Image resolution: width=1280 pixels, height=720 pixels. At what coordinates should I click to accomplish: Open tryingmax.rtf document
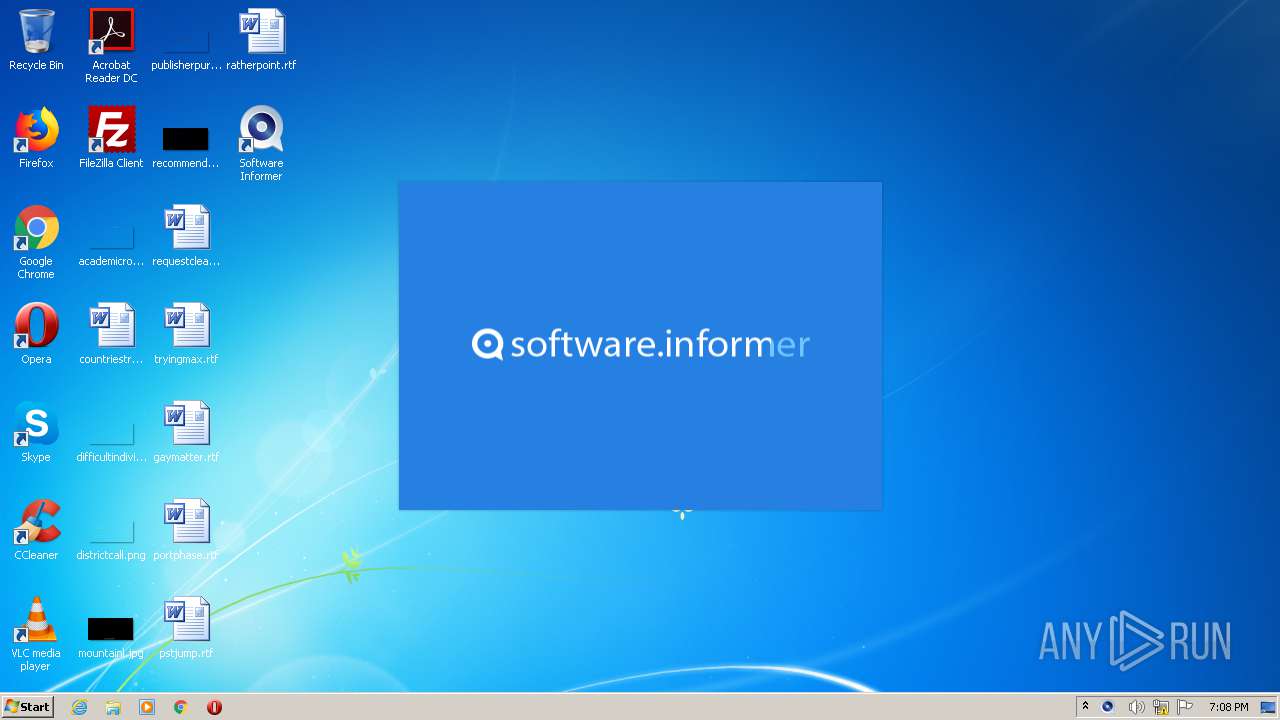click(186, 334)
